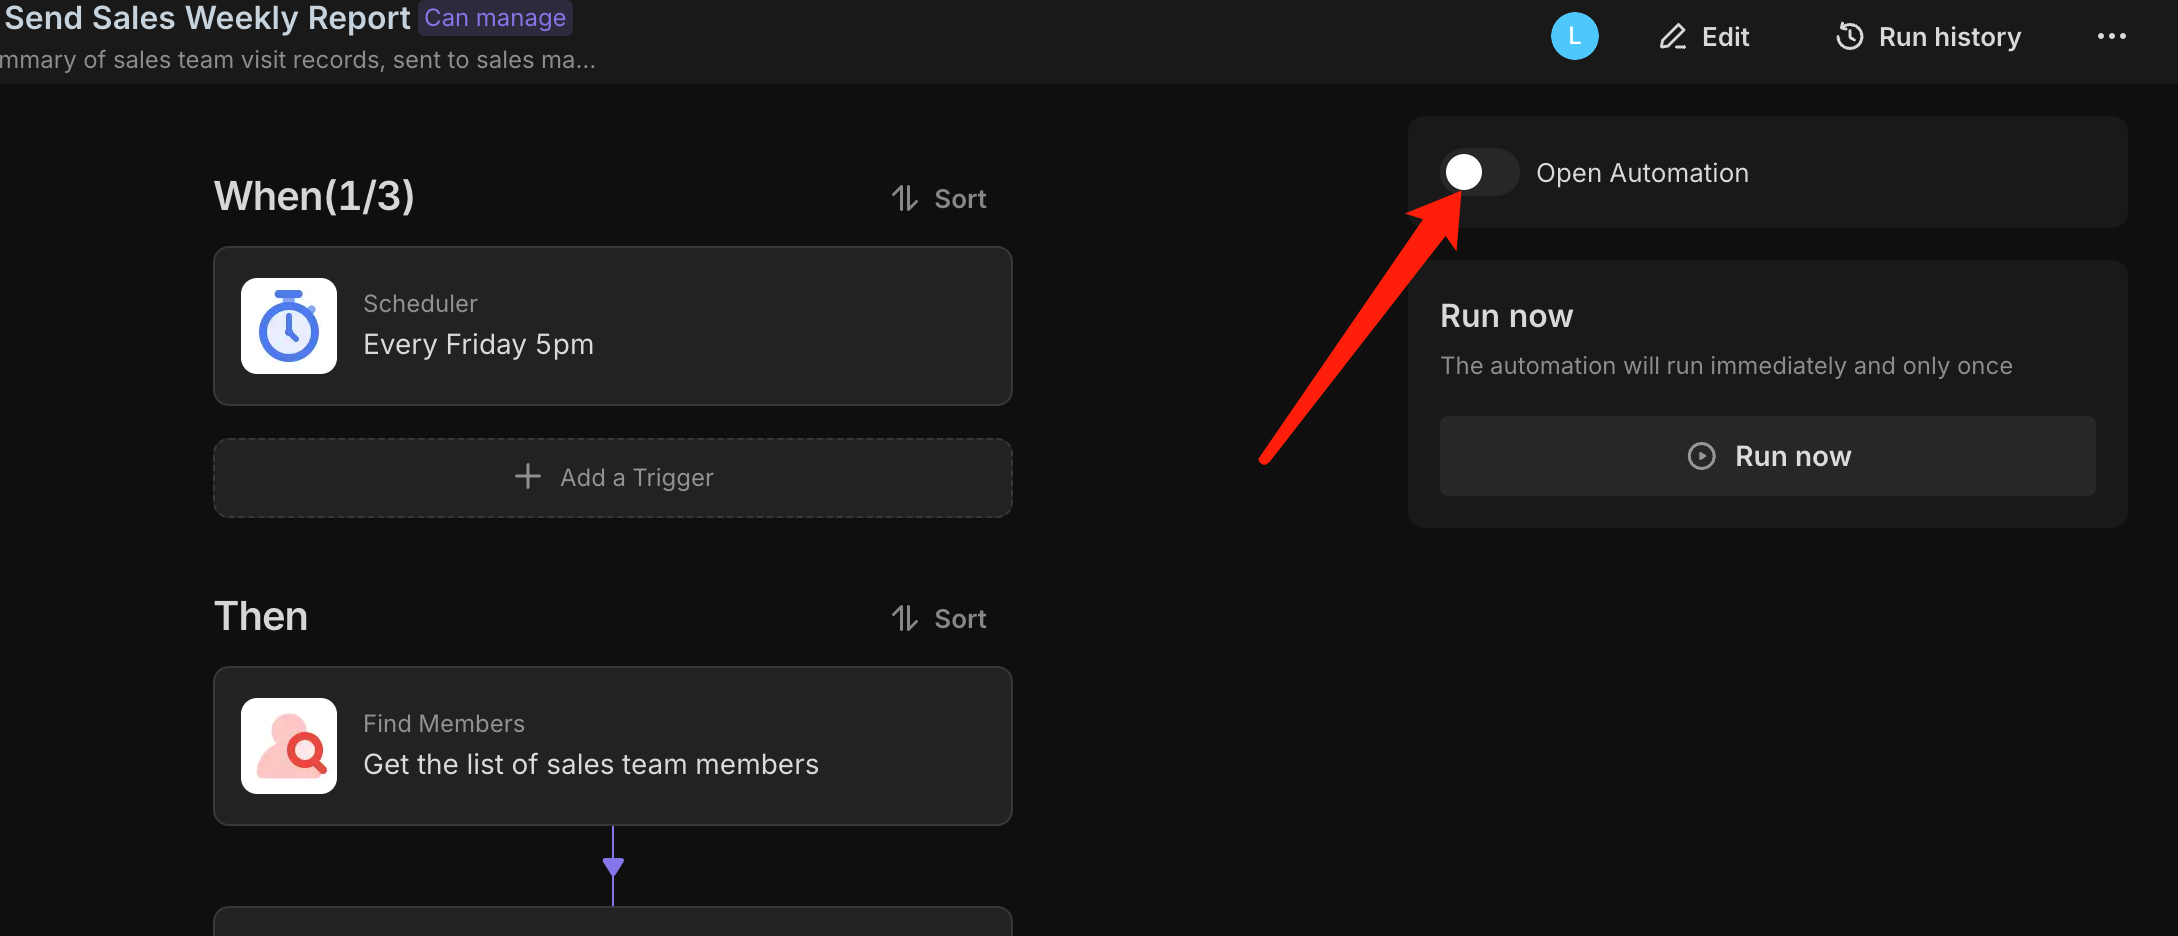This screenshot has width=2178, height=936.
Task: Click the plus icon in Add a Trigger
Action: [x=528, y=476]
